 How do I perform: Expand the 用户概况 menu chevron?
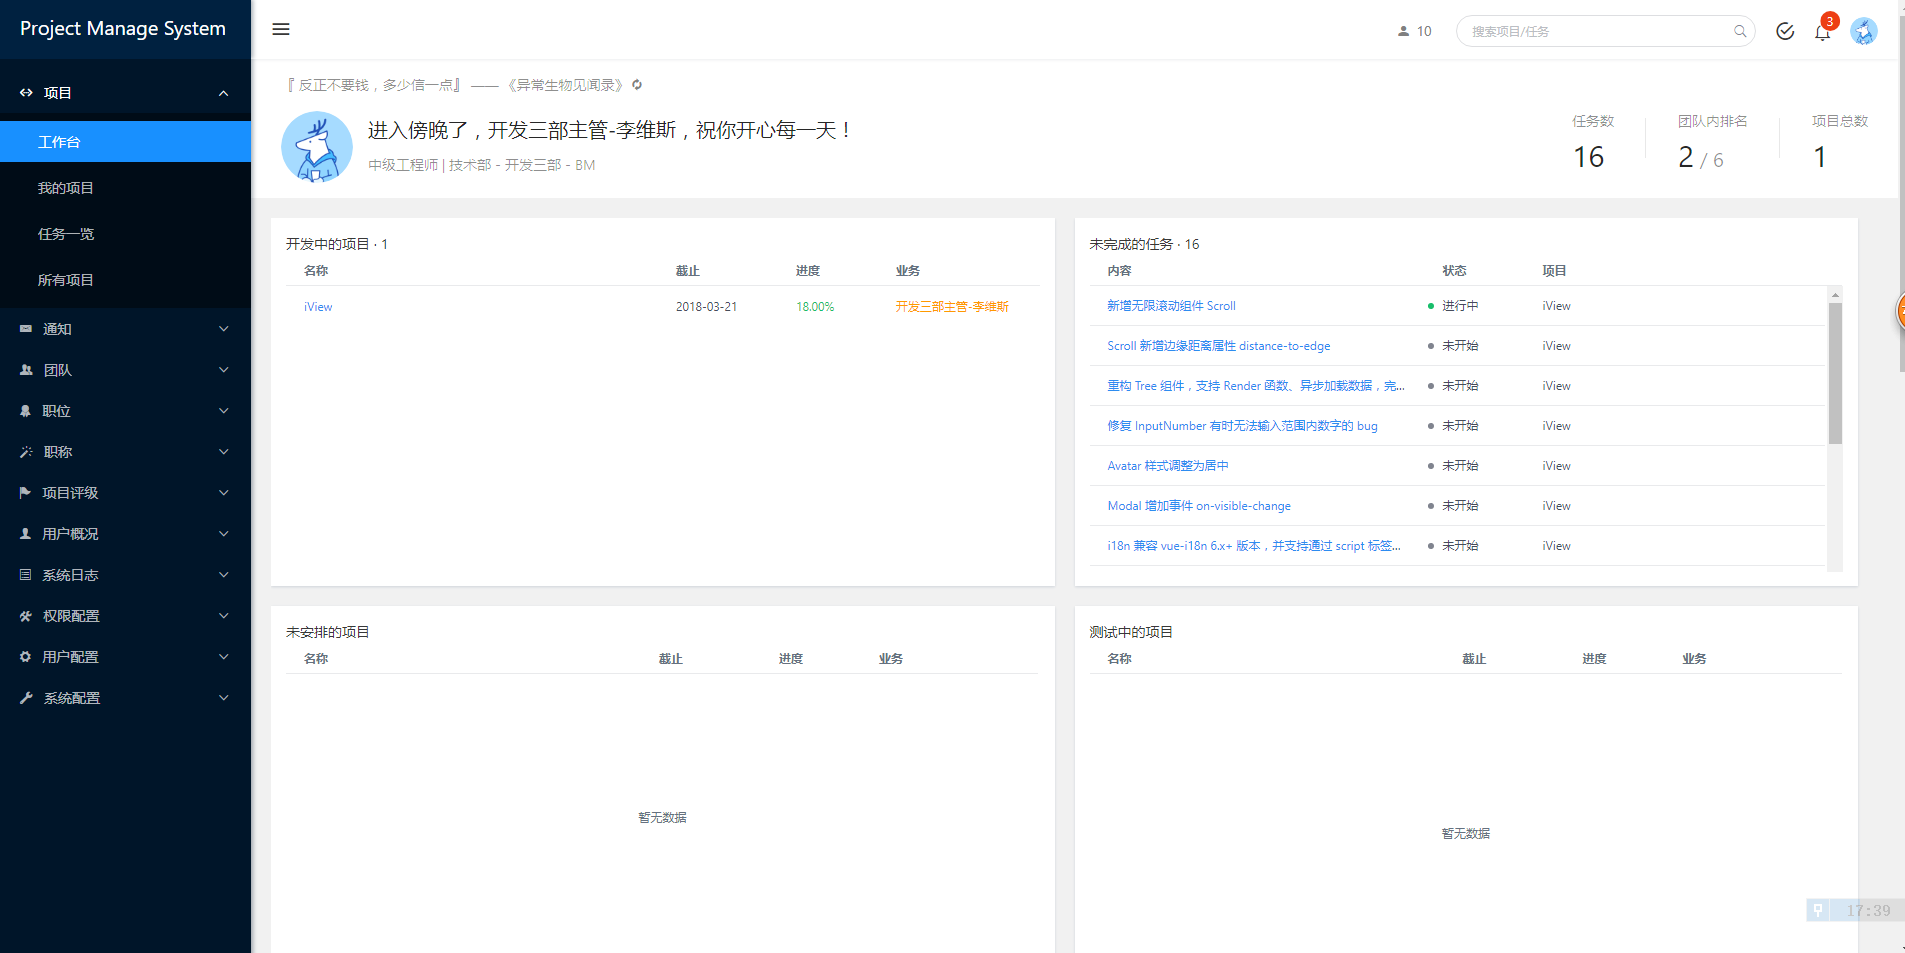224,534
